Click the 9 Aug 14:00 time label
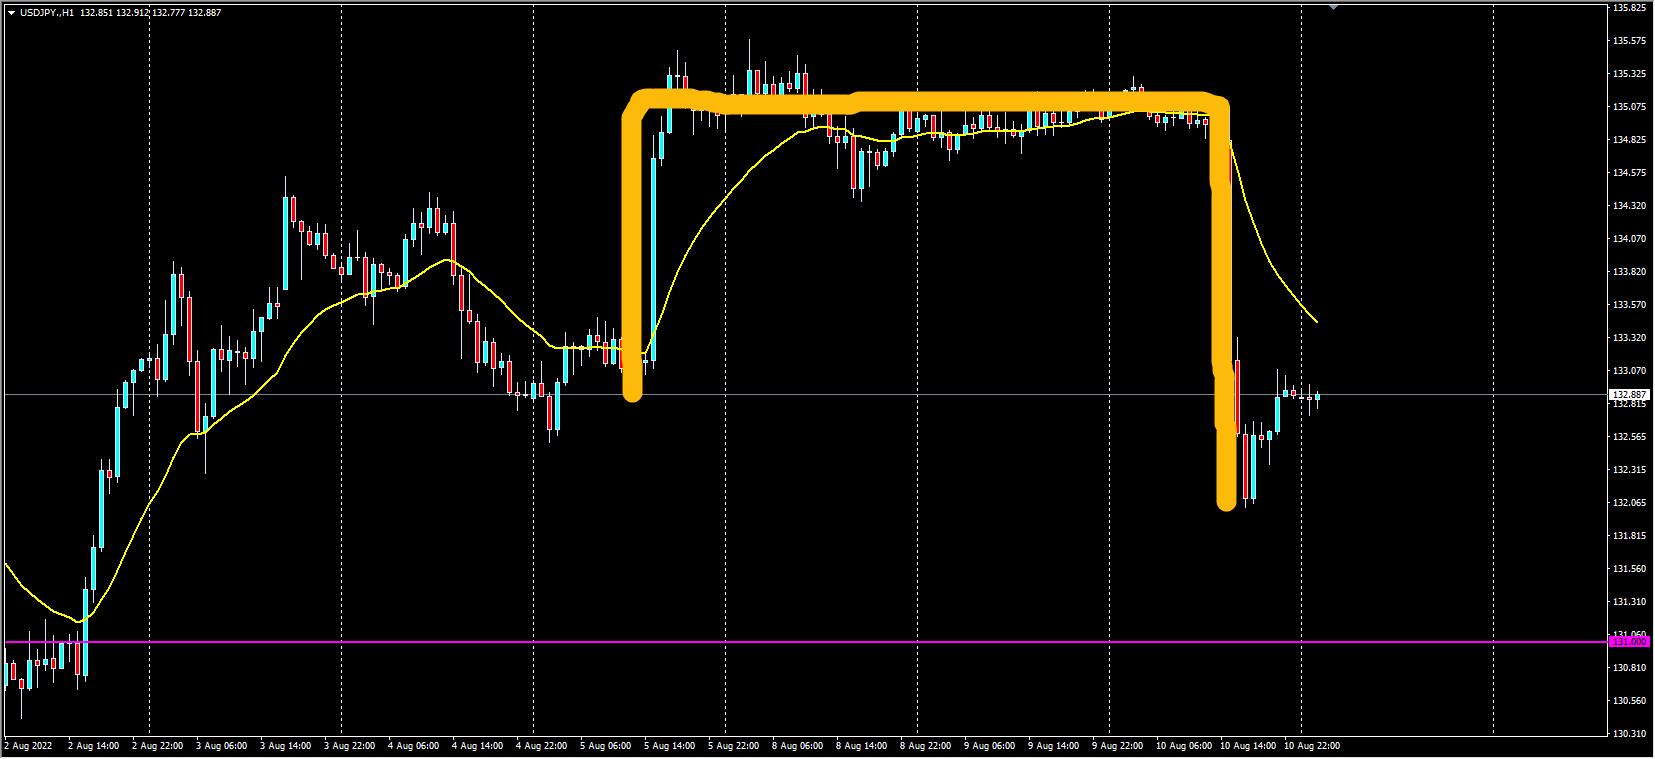This screenshot has height=759, width=1655. [1053, 746]
